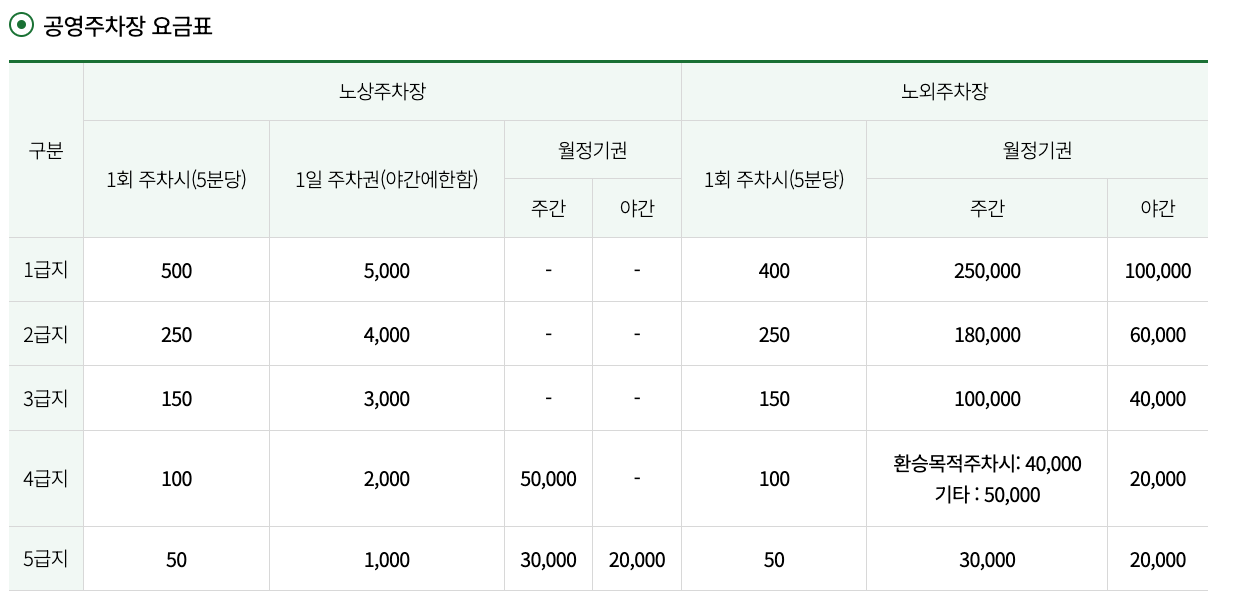This screenshot has height=610, width=1235.
Task: Click the 3급지 row label
Action: pos(46,398)
